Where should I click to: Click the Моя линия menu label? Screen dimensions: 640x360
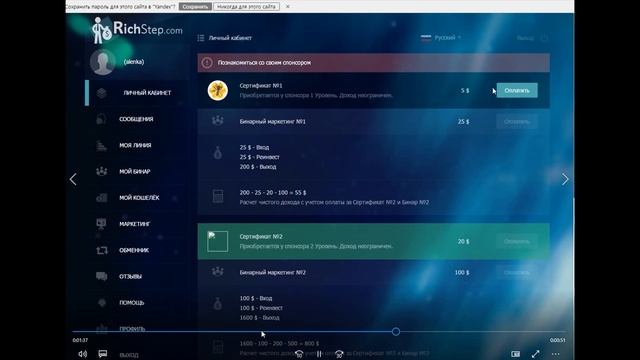point(135,145)
